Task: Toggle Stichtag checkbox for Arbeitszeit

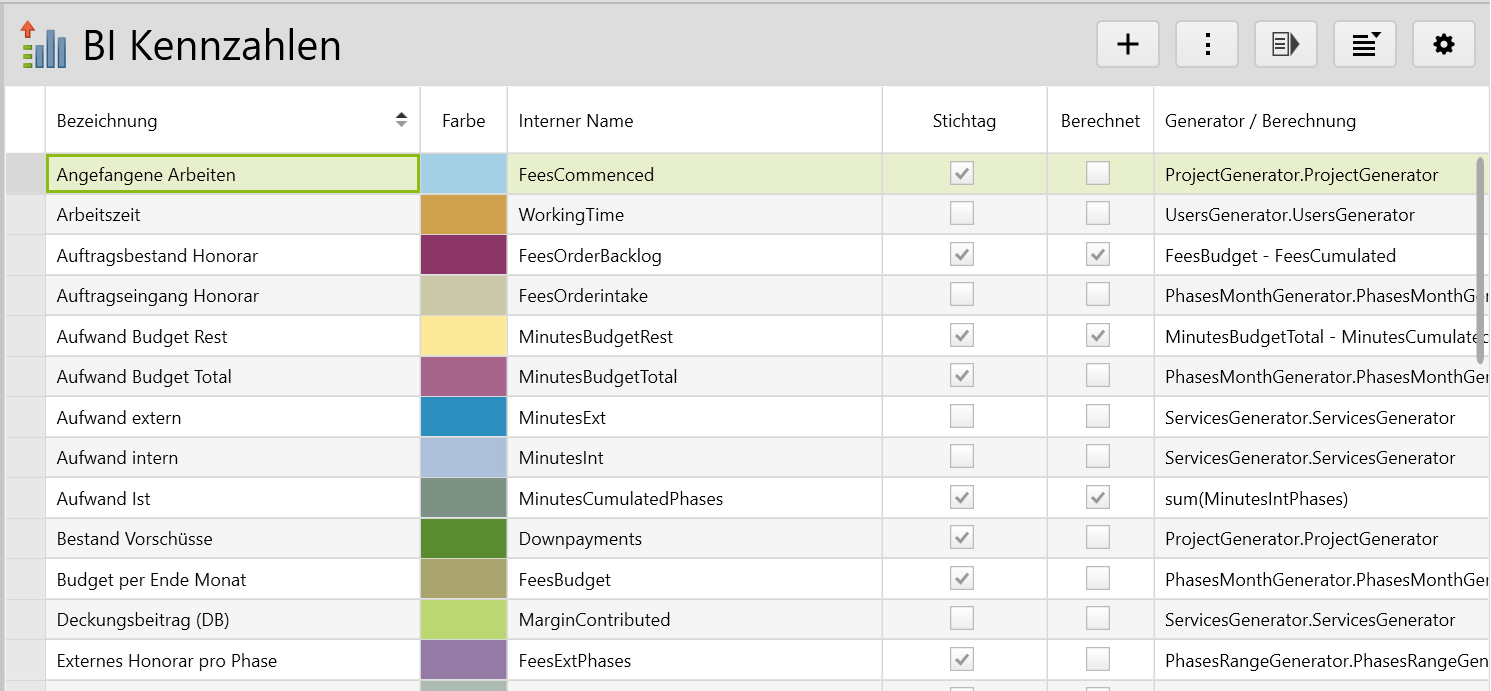Action: pos(962,214)
